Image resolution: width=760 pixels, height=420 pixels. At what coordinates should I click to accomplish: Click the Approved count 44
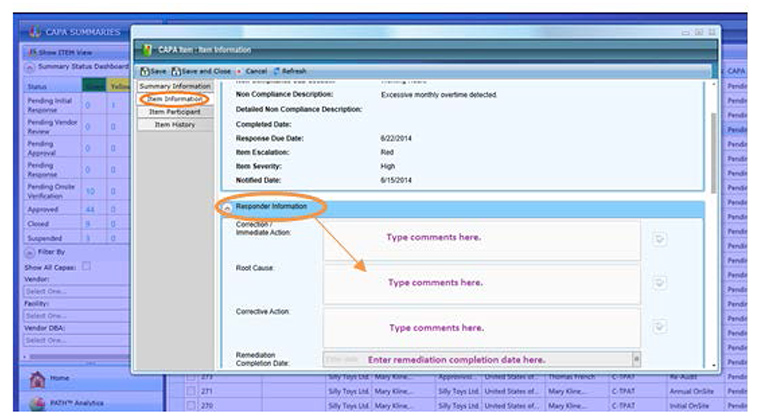pos(90,210)
